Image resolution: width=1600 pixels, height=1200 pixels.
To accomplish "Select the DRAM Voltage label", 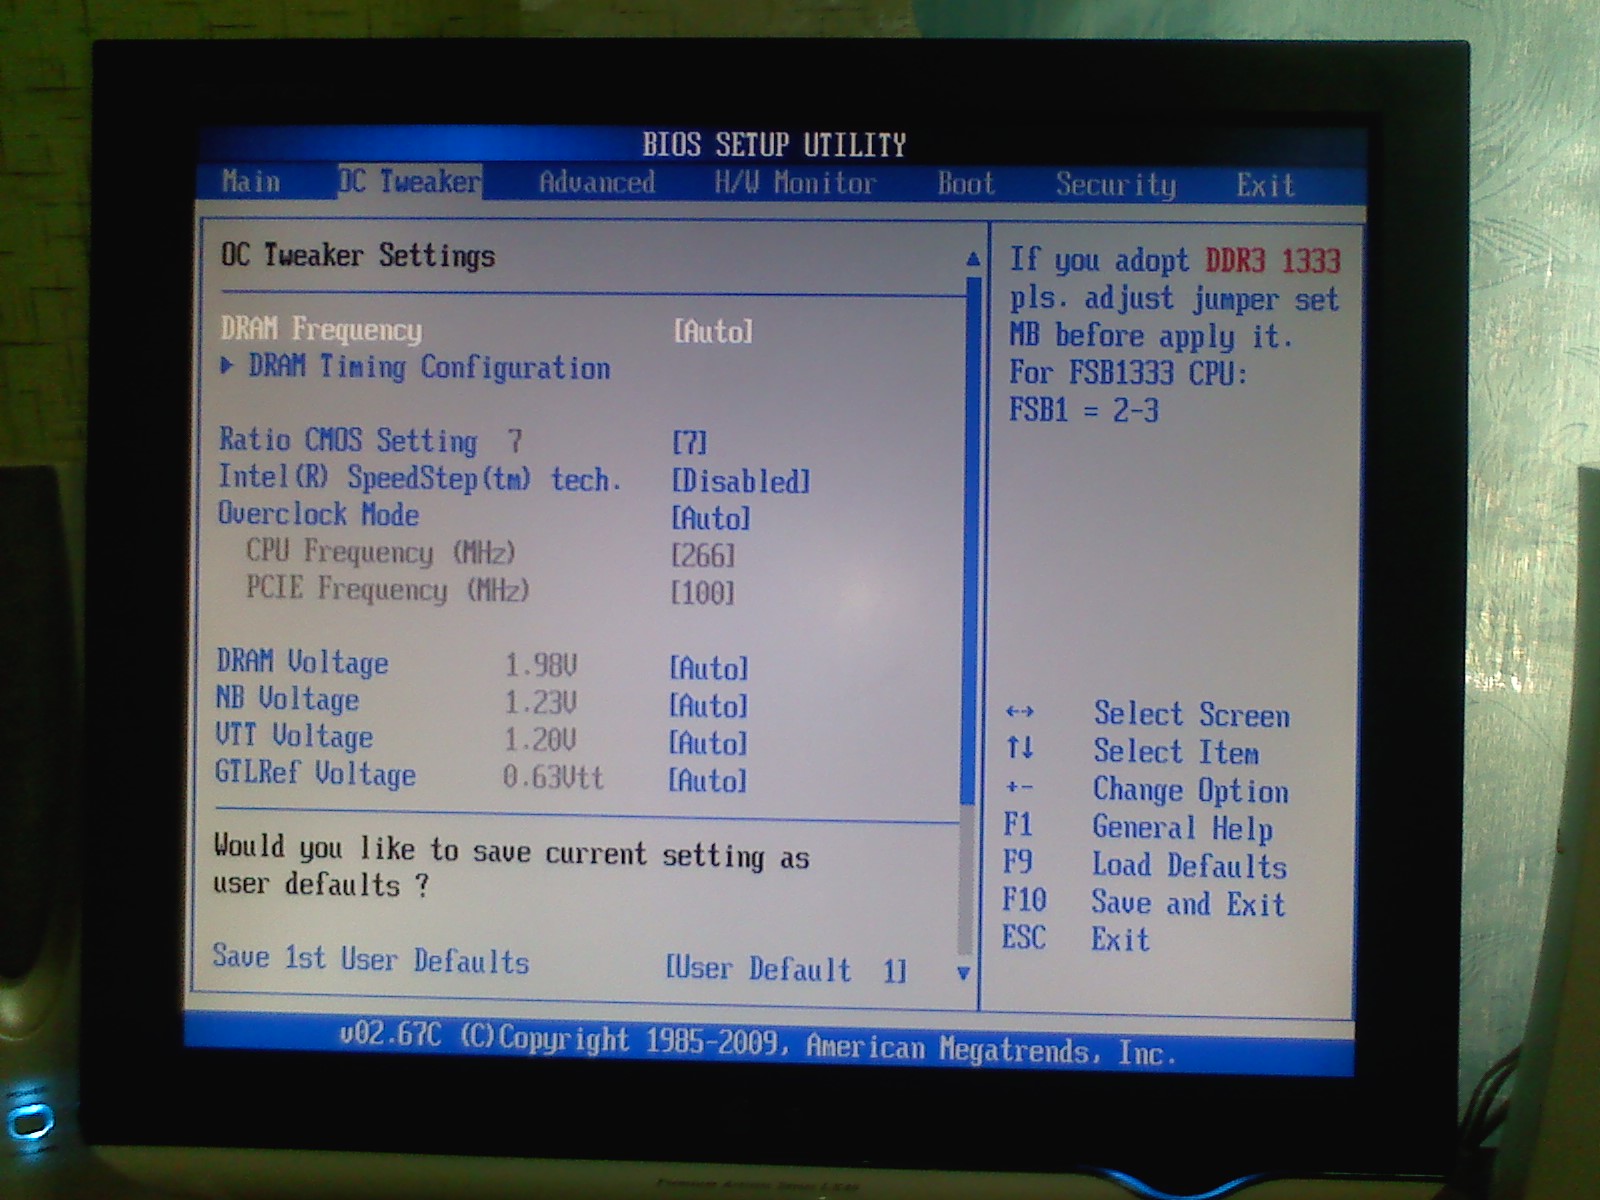I will click(302, 662).
